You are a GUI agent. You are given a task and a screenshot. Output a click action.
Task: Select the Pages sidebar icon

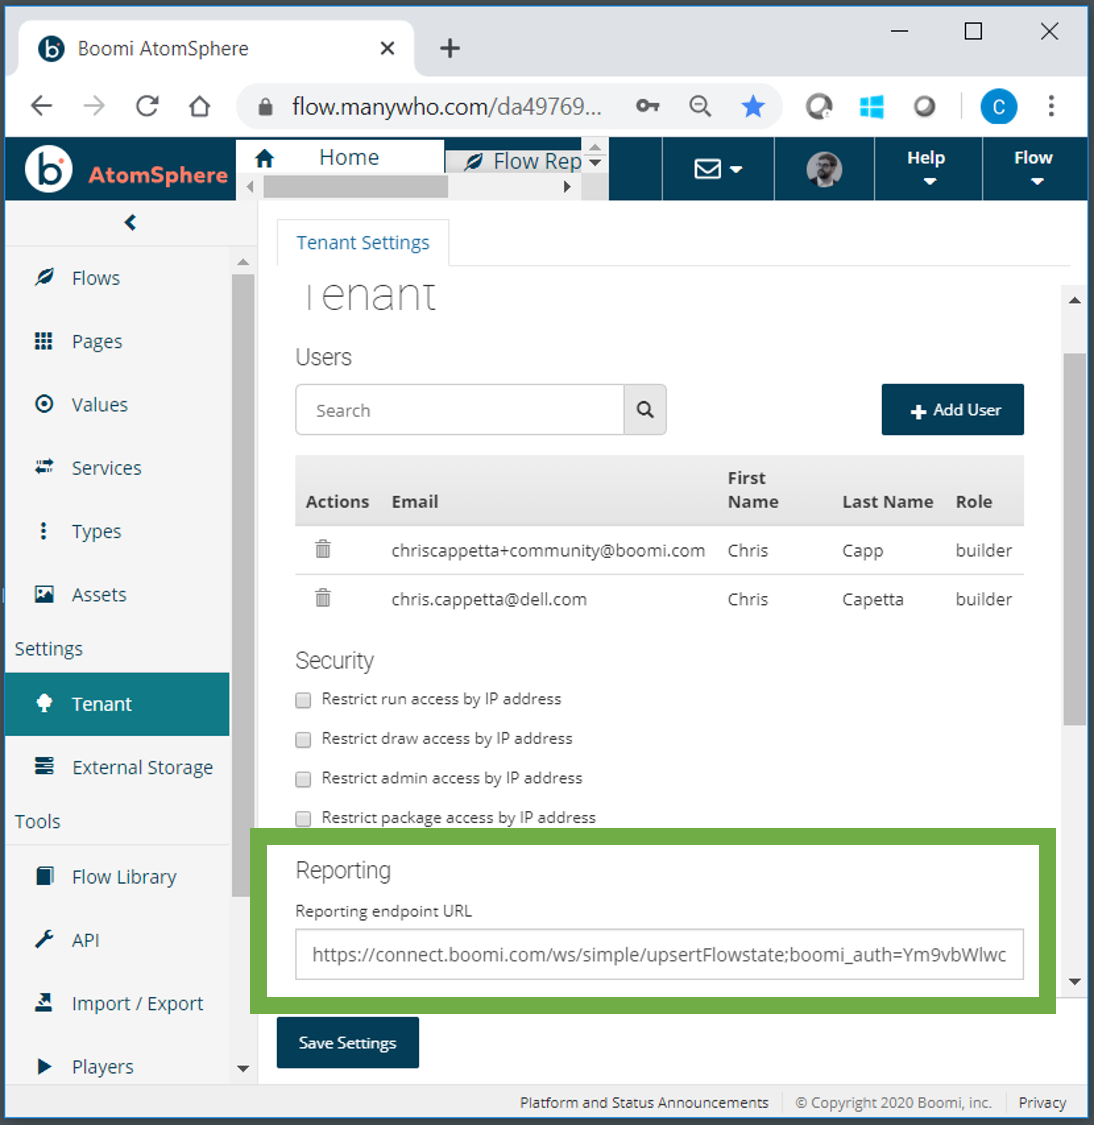click(x=97, y=341)
